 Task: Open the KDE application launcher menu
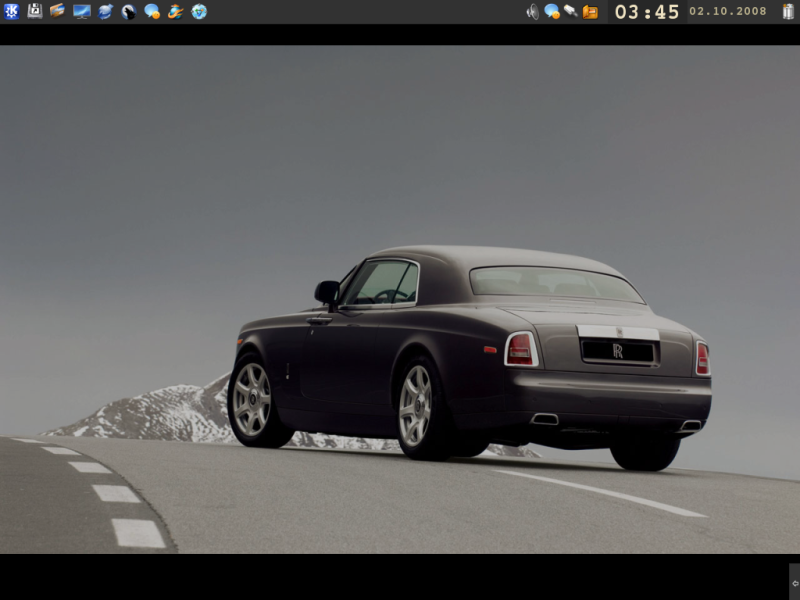tap(11, 11)
